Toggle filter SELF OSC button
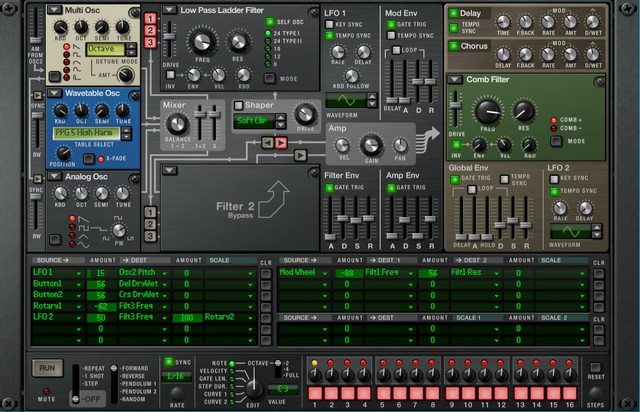This screenshot has height=412, width=640. [269, 22]
